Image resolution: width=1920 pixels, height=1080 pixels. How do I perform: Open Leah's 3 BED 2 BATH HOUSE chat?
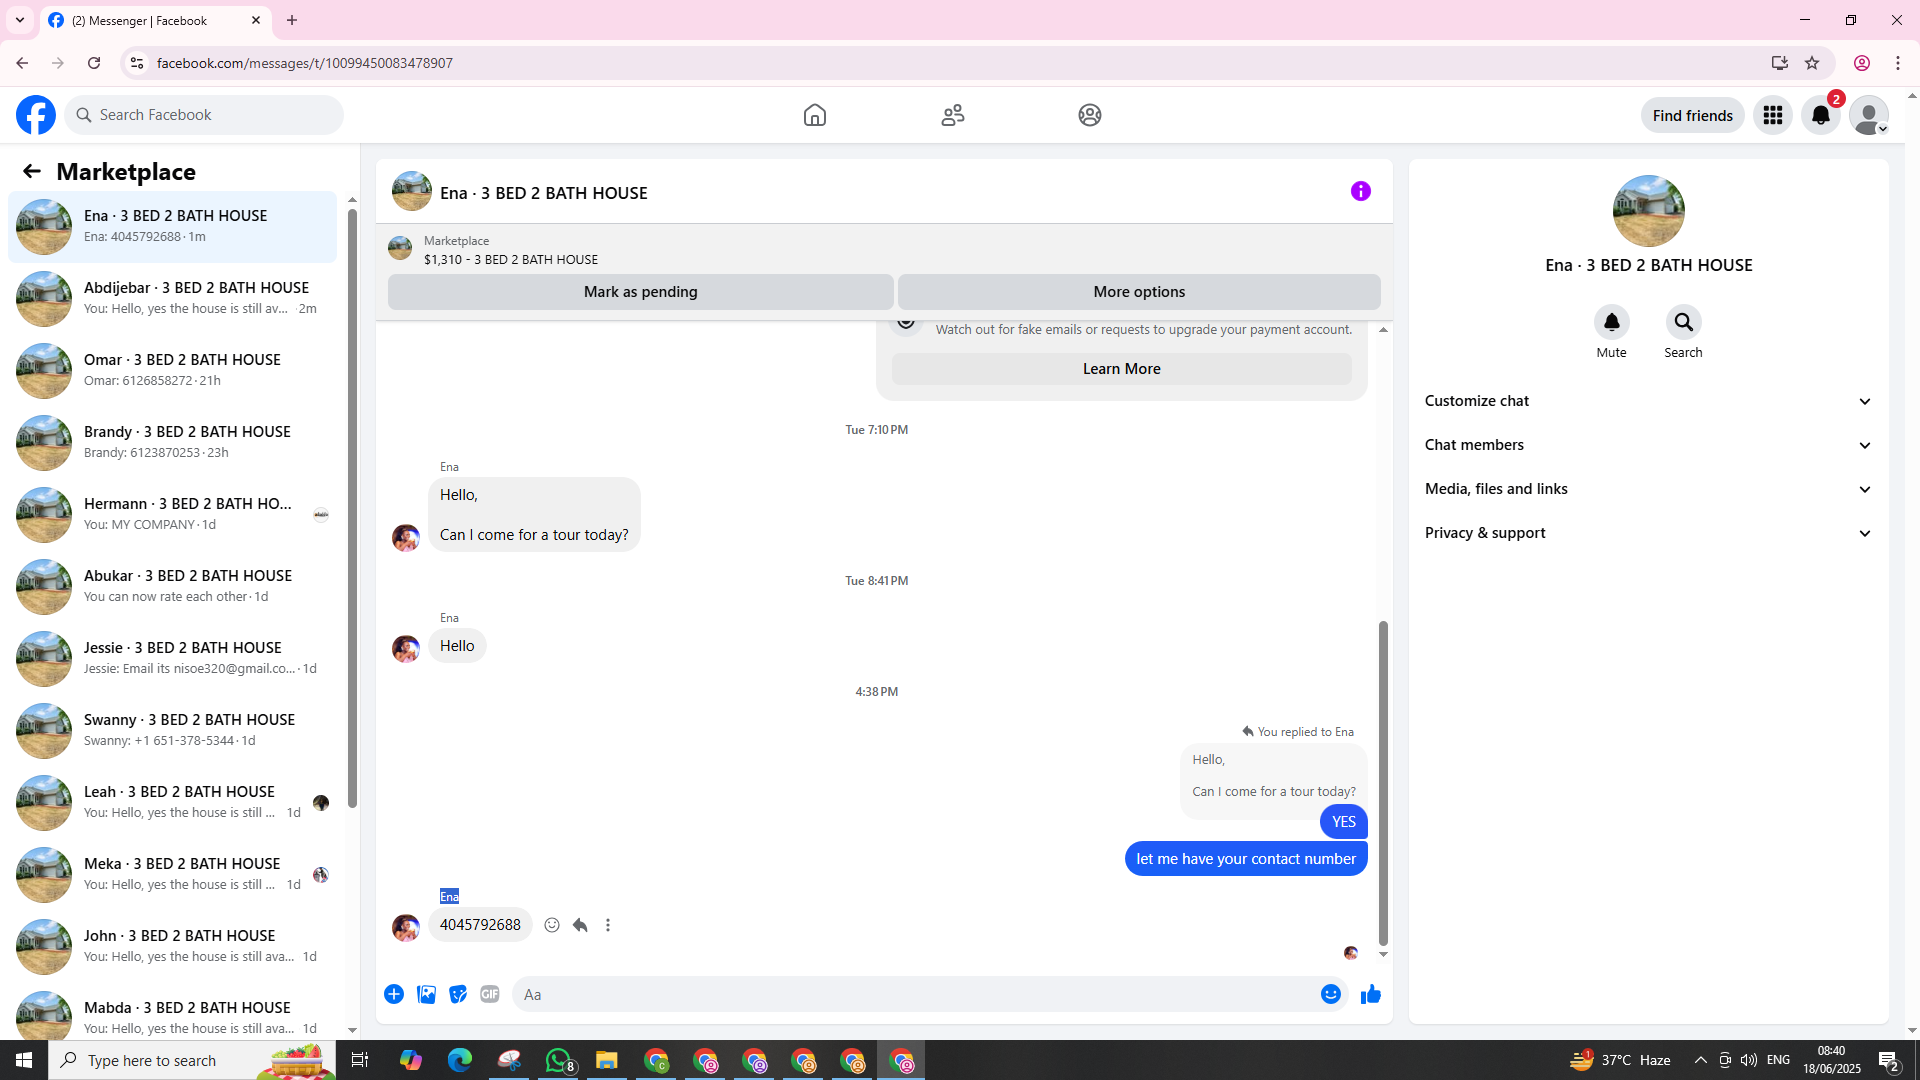172,803
